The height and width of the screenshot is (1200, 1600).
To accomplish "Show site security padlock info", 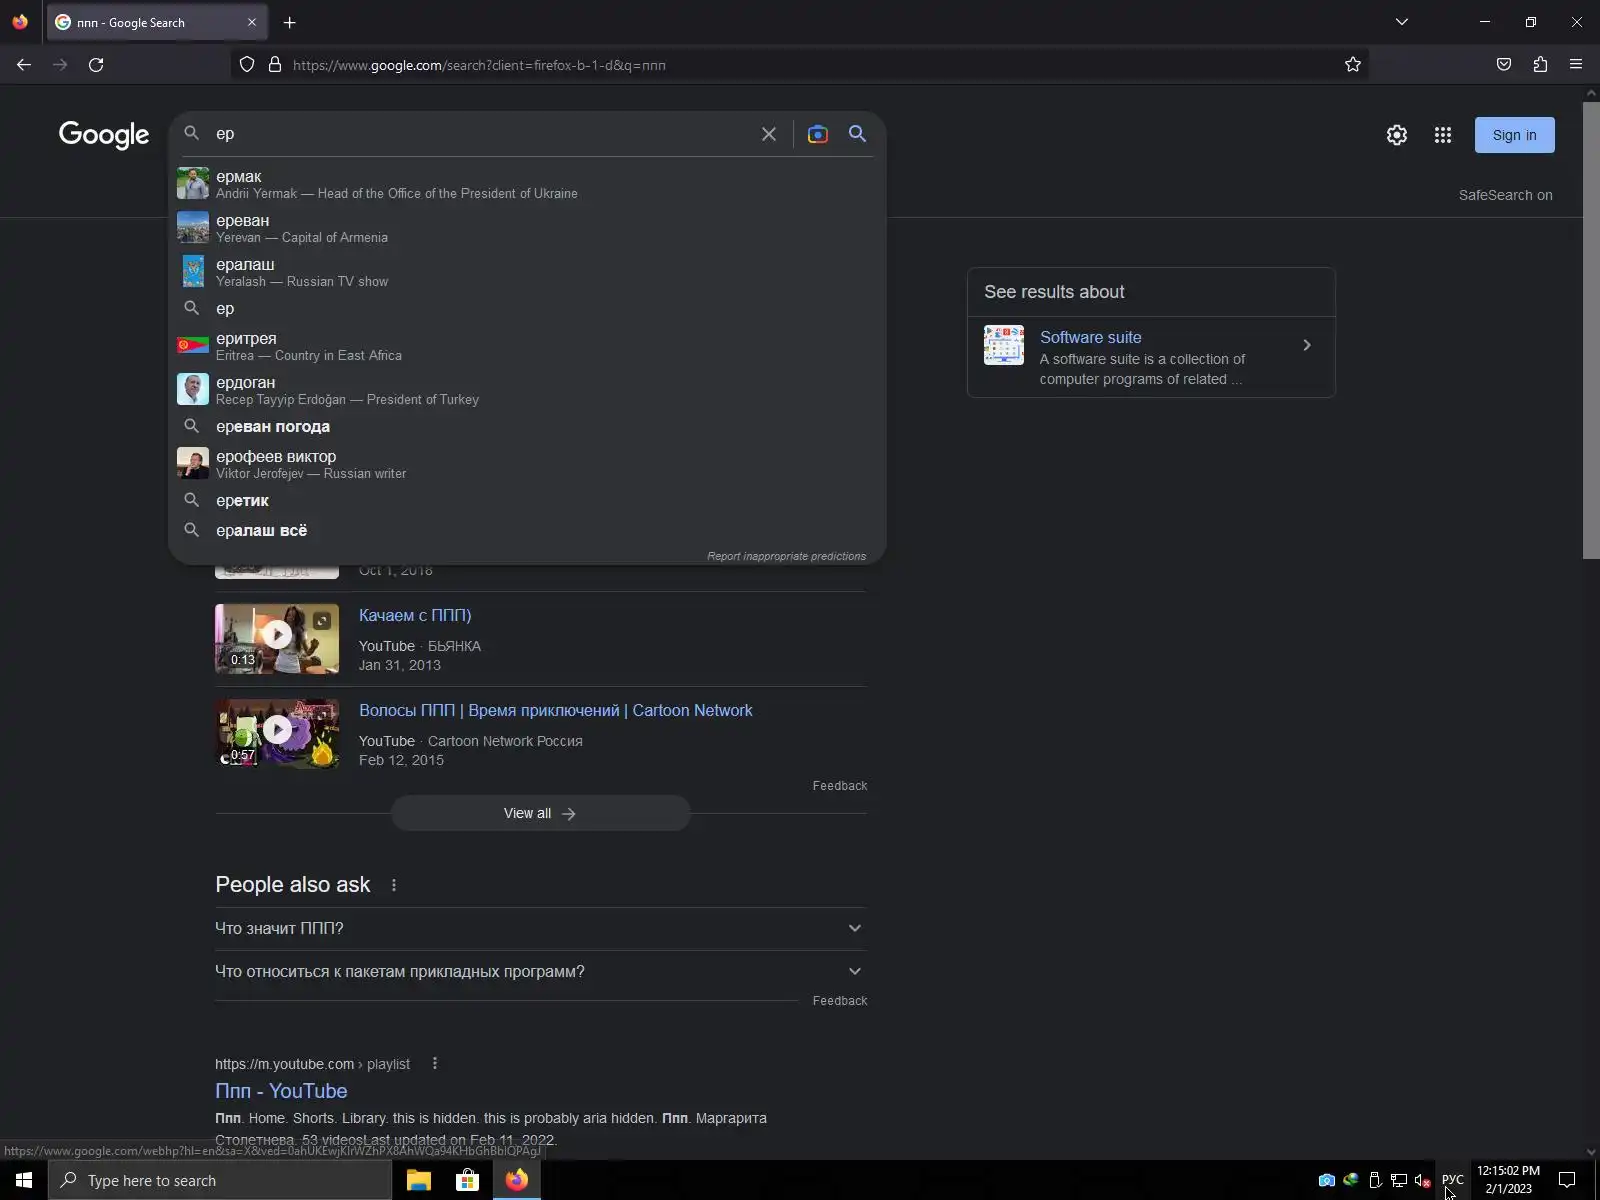I will 275,65.
